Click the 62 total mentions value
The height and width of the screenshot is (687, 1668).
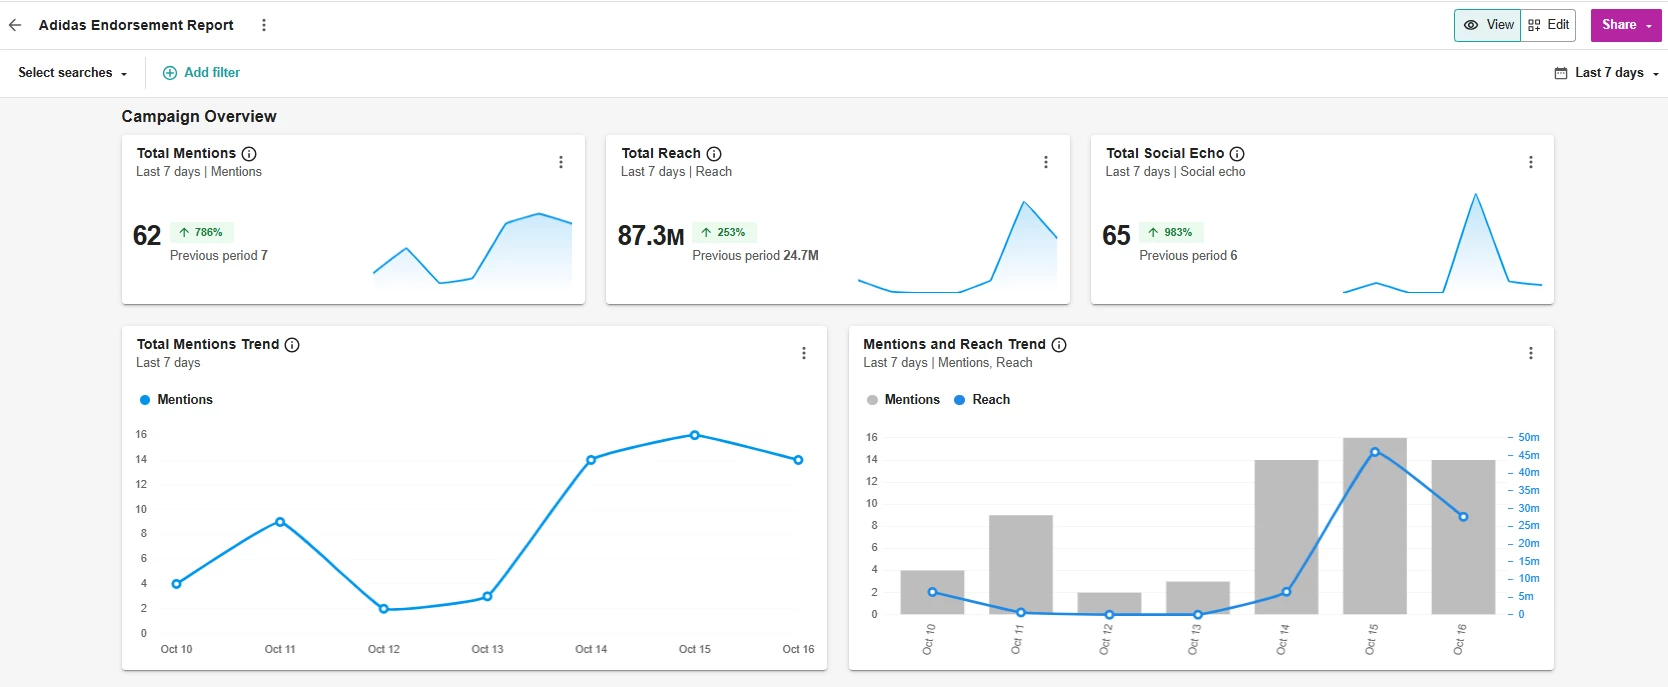[147, 236]
